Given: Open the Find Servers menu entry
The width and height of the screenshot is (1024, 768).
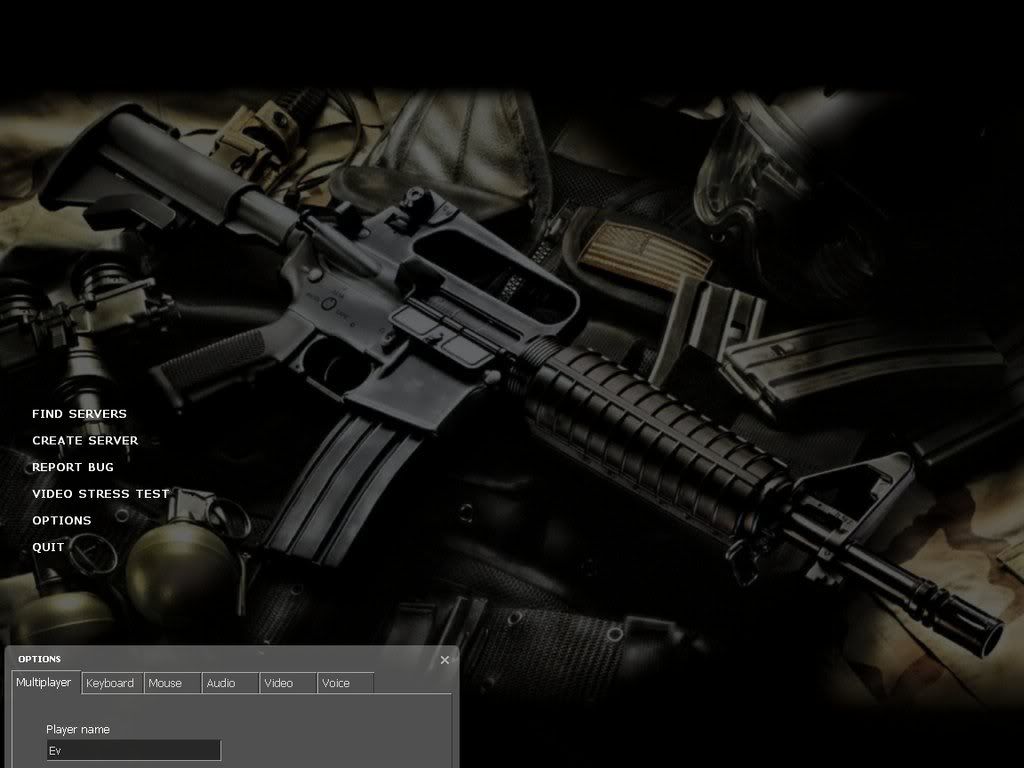Looking at the screenshot, I should 79,414.
